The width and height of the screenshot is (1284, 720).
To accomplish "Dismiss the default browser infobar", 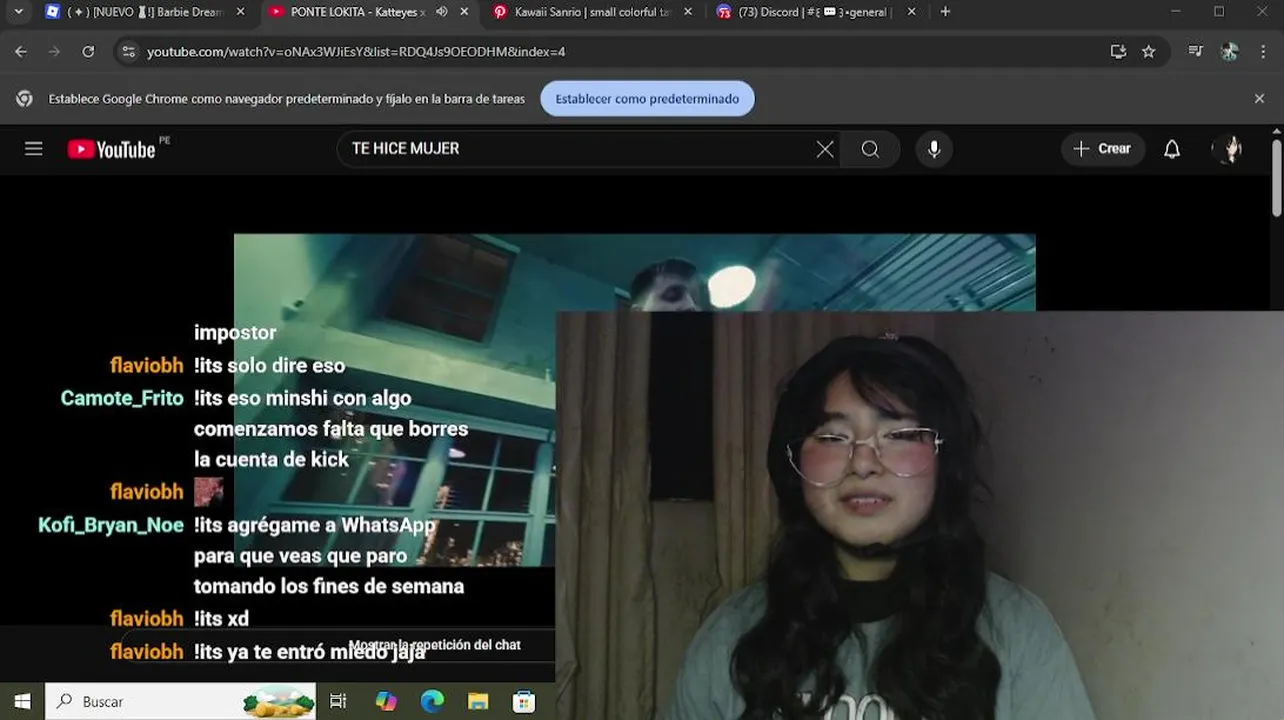I will [1259, 99].
